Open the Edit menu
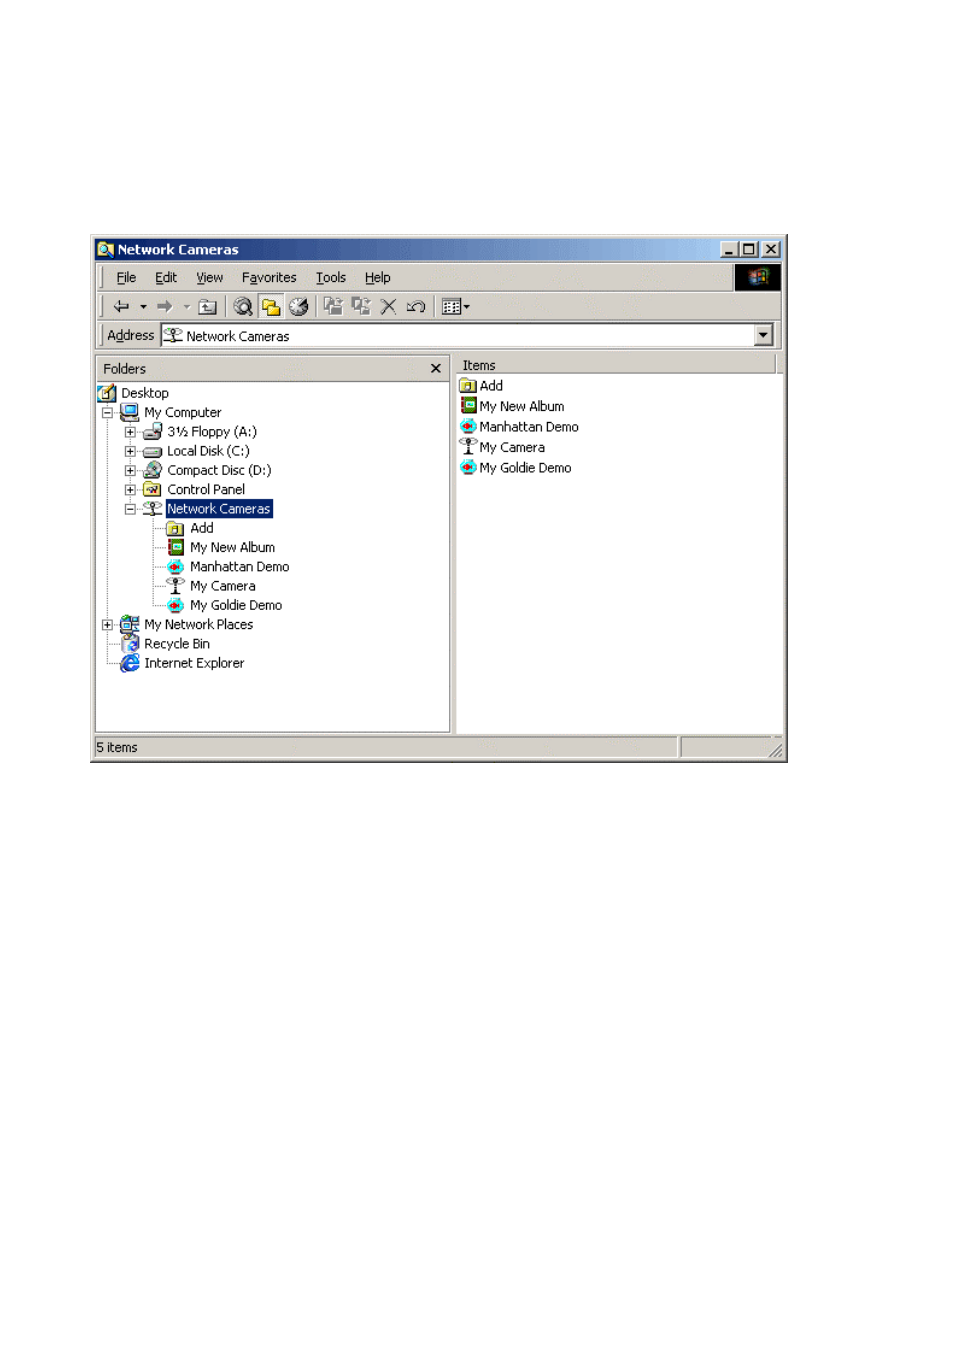The width and height of the screenshot is (954, 1351). (166, 278)
